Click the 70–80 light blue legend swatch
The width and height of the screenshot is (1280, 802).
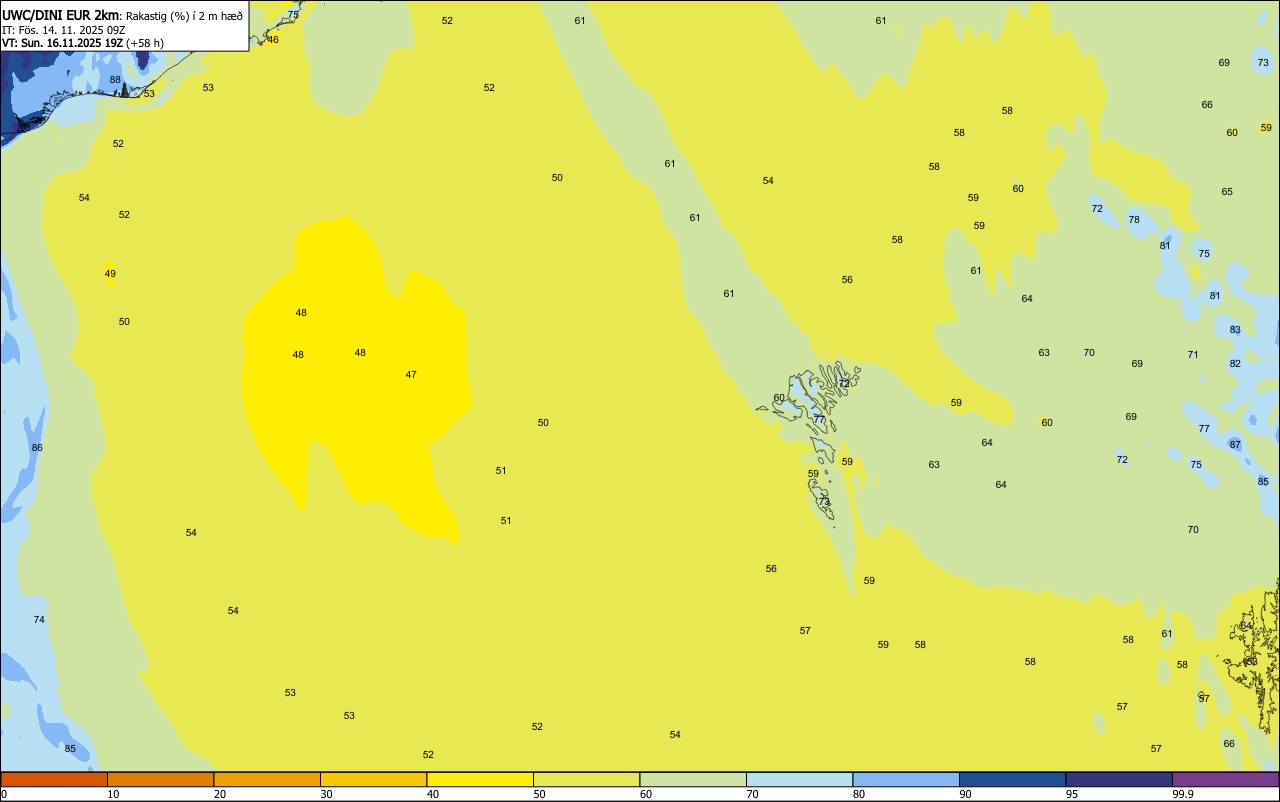coord(799,779)
